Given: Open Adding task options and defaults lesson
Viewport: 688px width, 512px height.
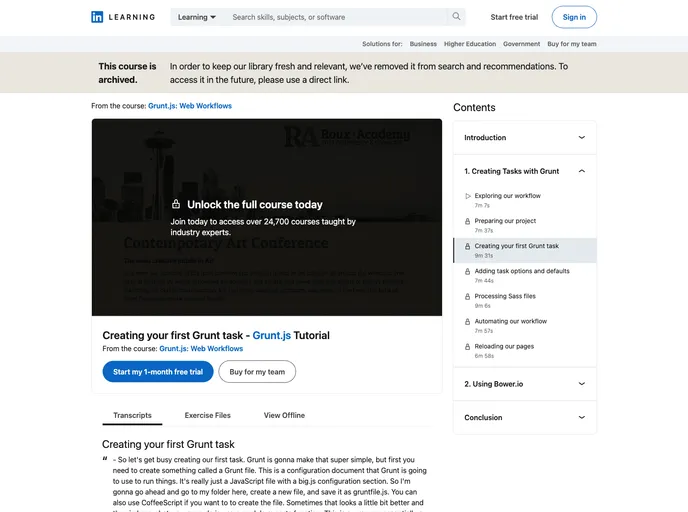Looking at the screenshot, I should 524,275.
